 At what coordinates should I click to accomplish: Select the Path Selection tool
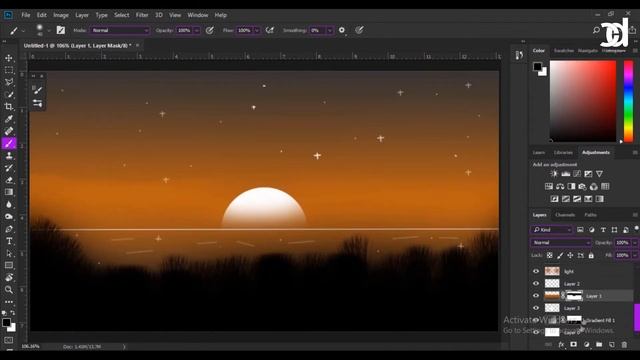(9, 253)
